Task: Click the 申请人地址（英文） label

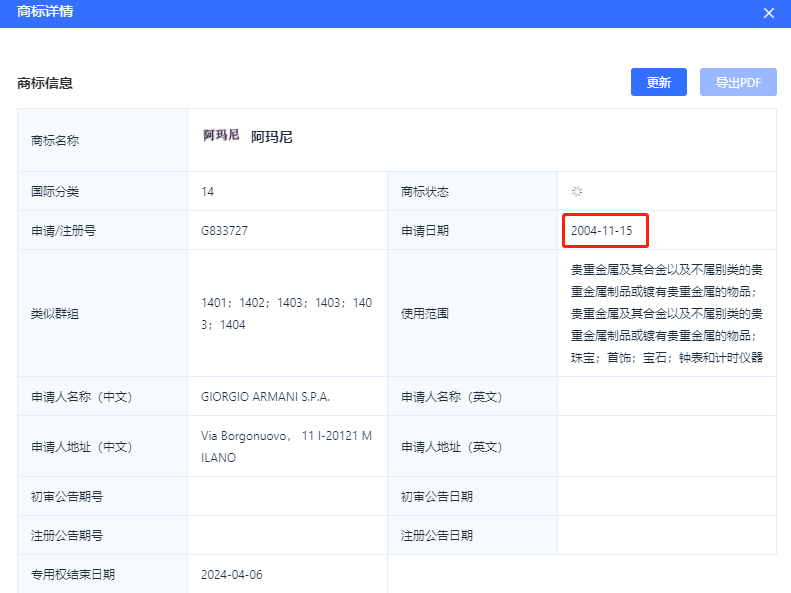Action: [451, 447]
